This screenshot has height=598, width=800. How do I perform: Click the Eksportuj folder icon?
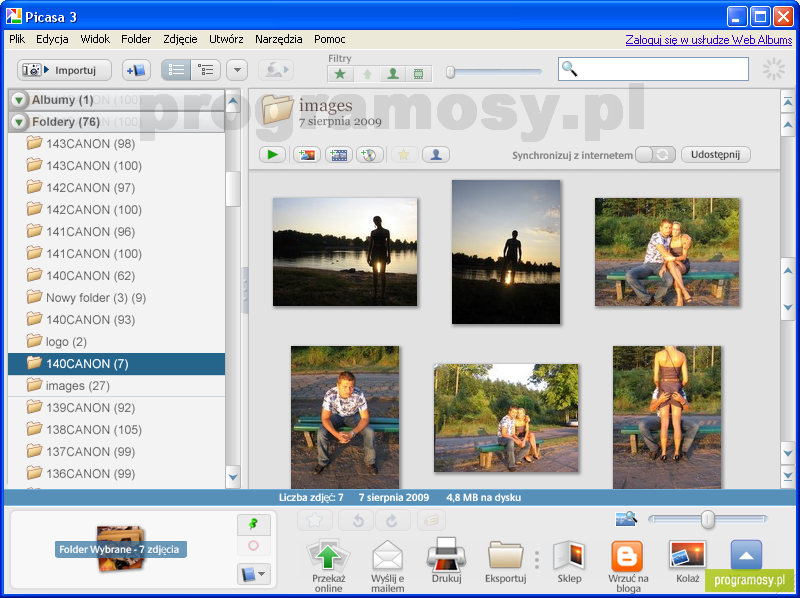506,561
